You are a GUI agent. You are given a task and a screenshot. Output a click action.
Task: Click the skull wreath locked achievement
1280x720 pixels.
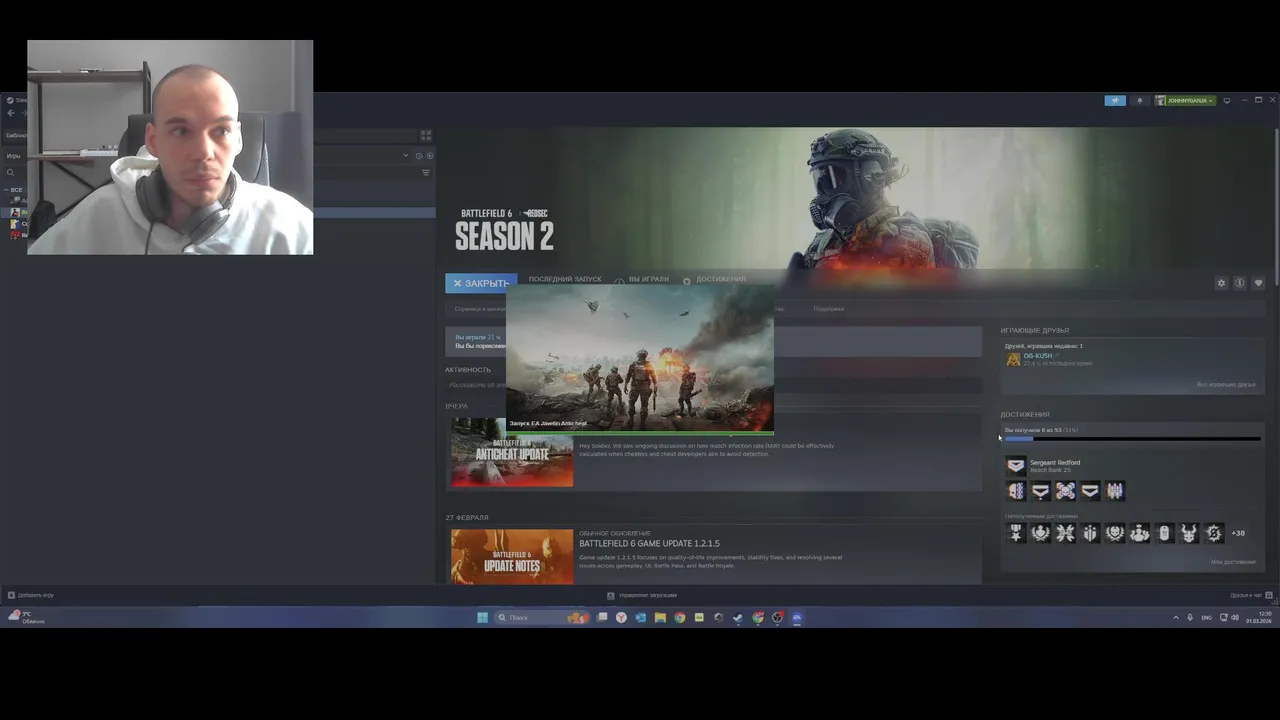[x=1114, y=533]
